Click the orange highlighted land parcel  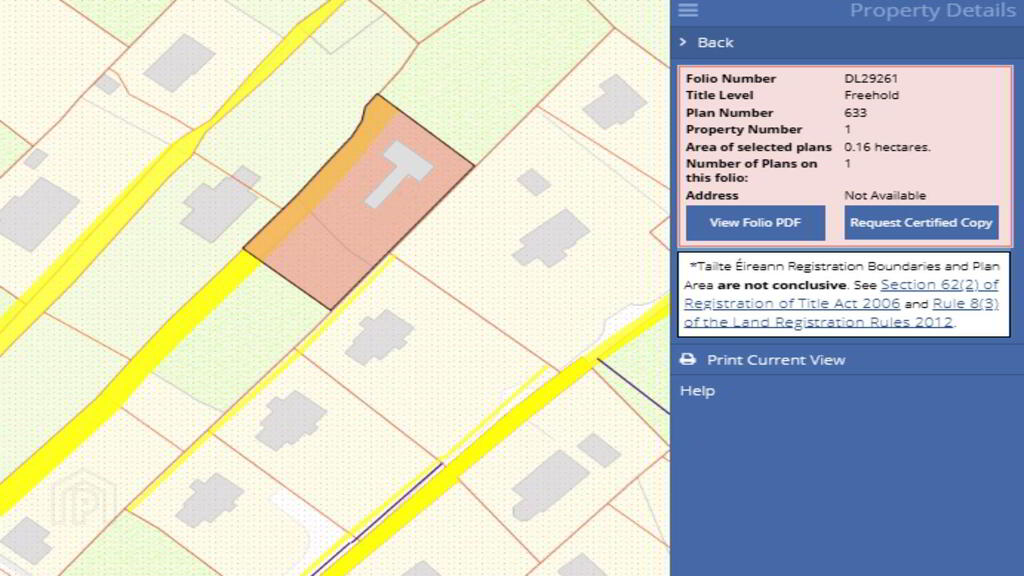[330, 240]
